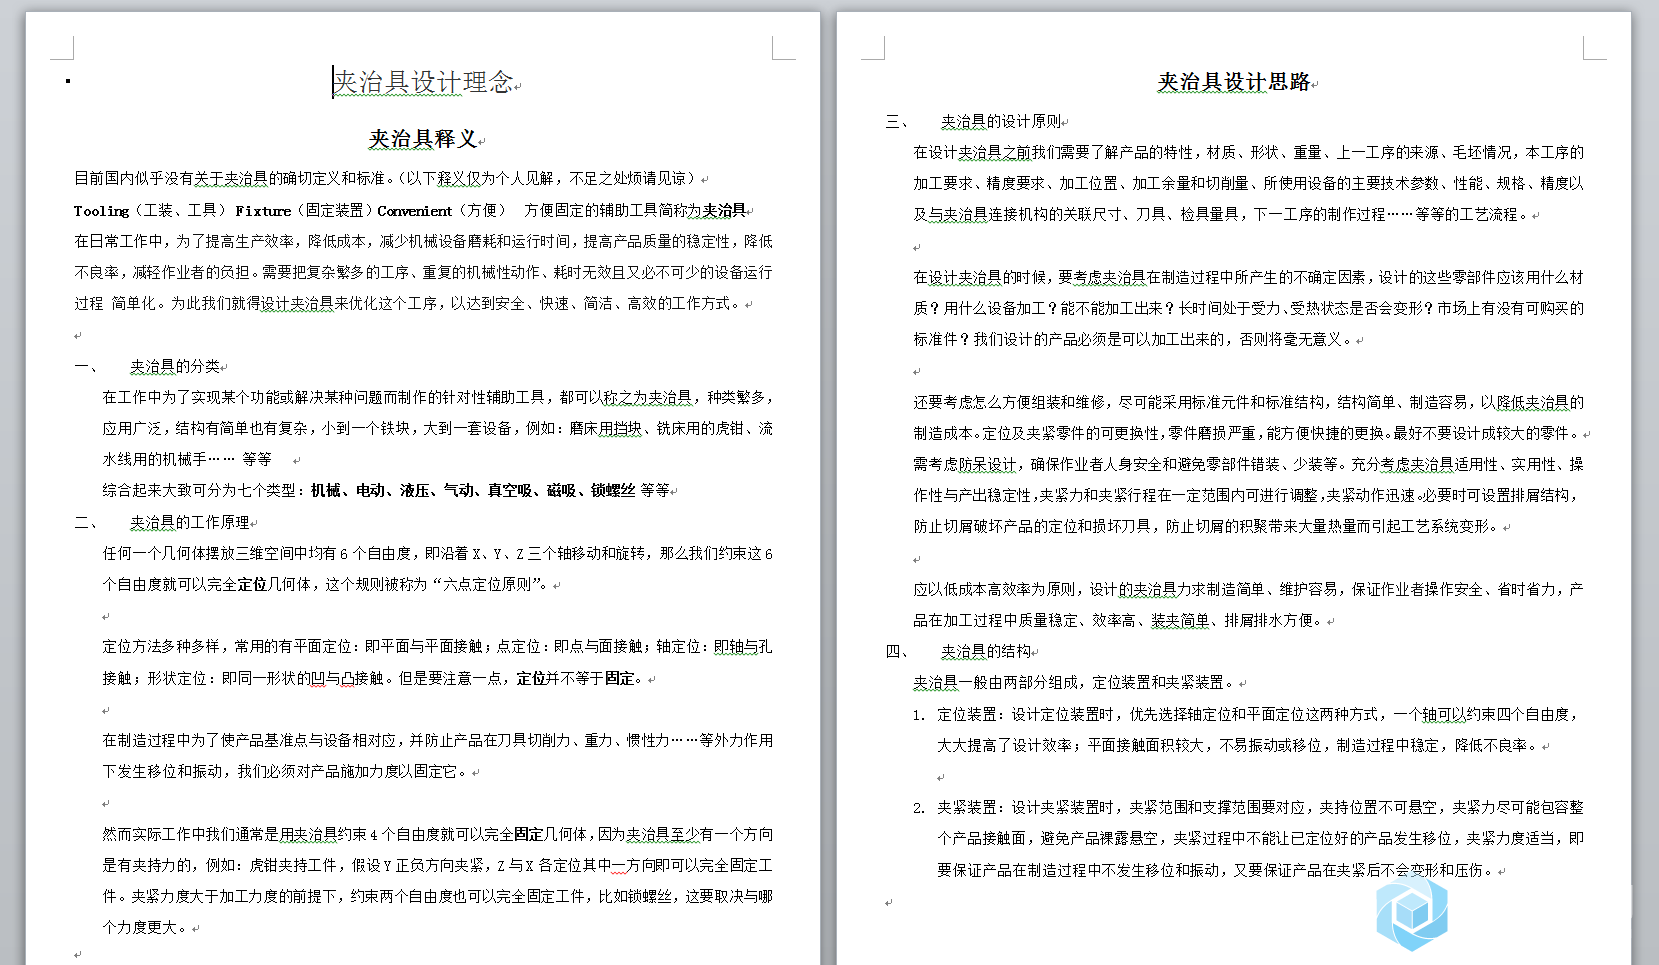Click the line starting "个产品接触面，避免产品裸露悬空"
Screen dimensions: 1659x965
(1260, 838)
